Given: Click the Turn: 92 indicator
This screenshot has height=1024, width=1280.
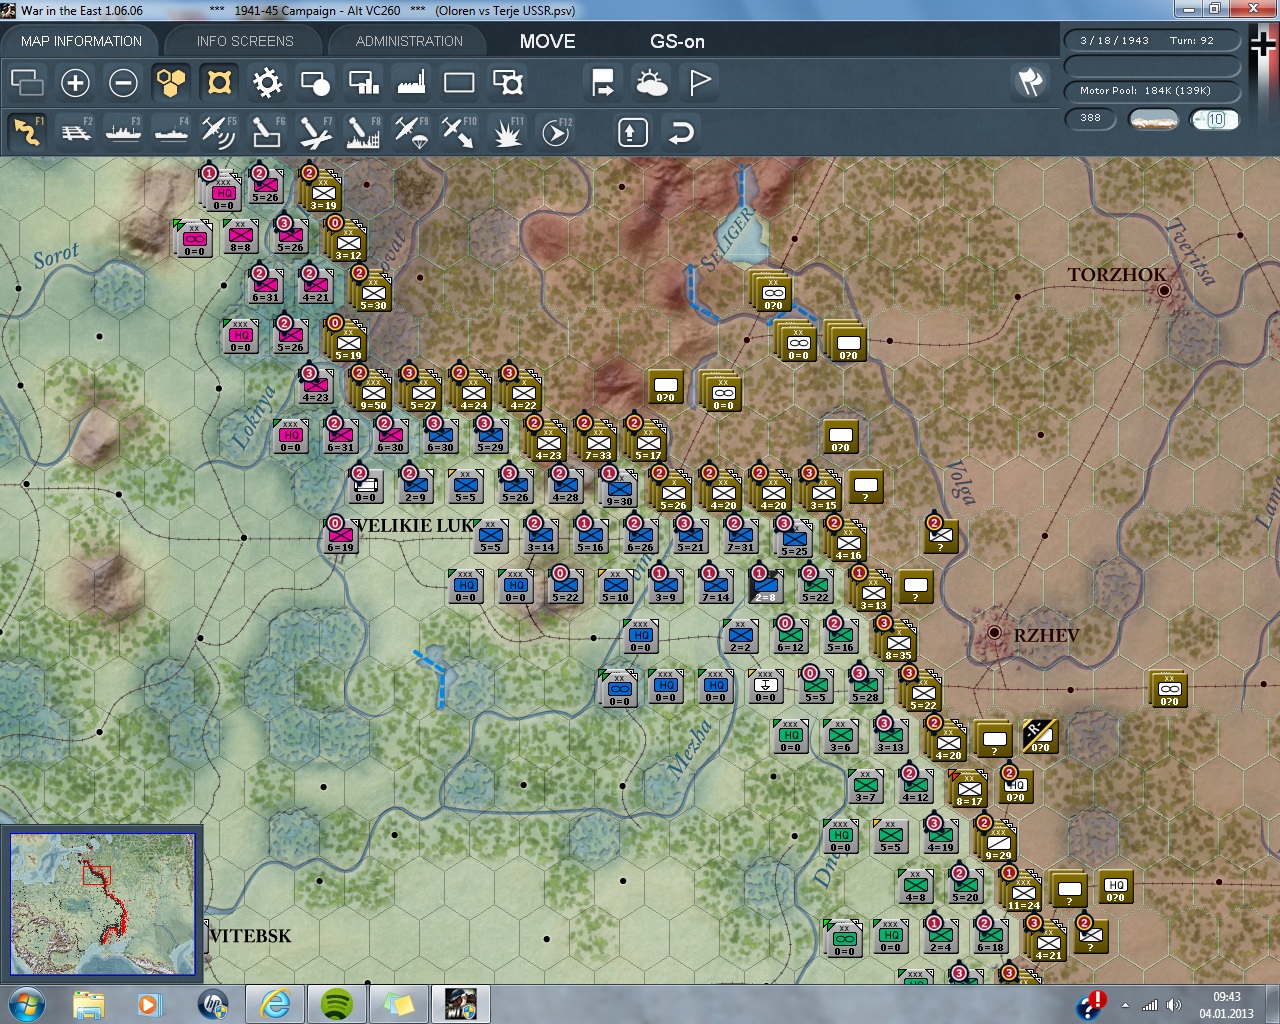Looking at the screenshot, I should click(x=1191, y=40).
